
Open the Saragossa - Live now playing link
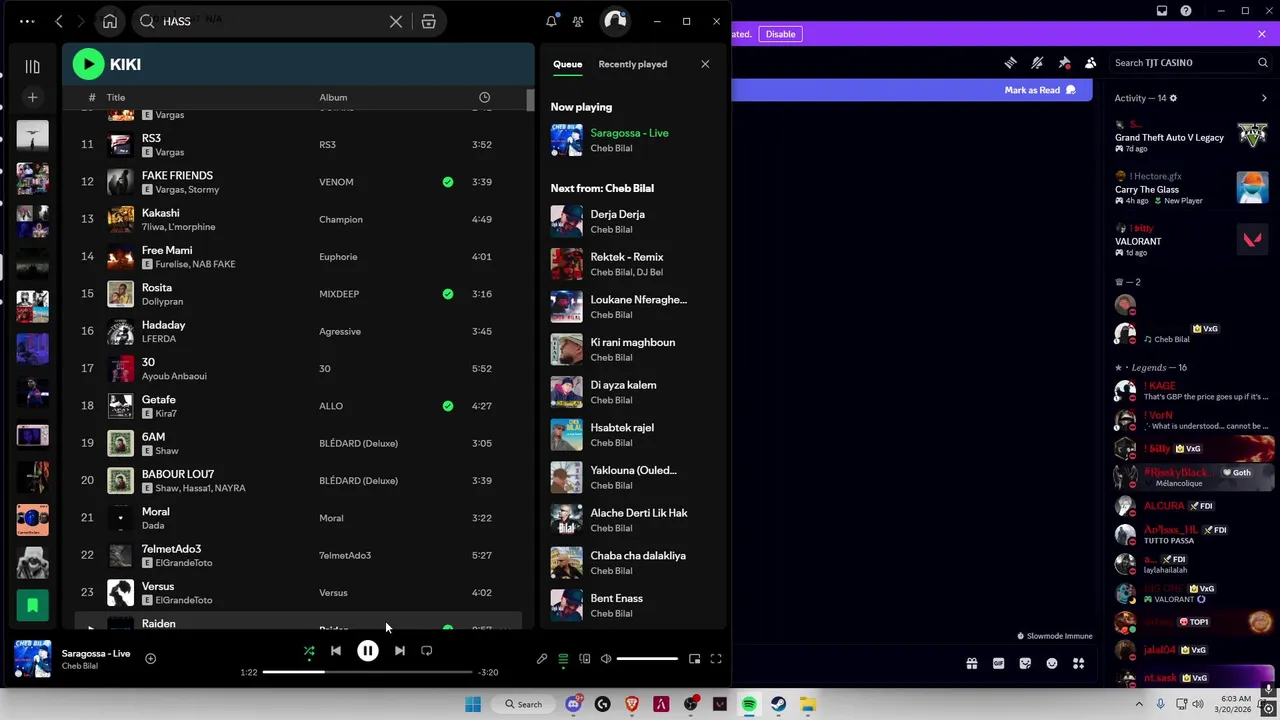[629, 133]
